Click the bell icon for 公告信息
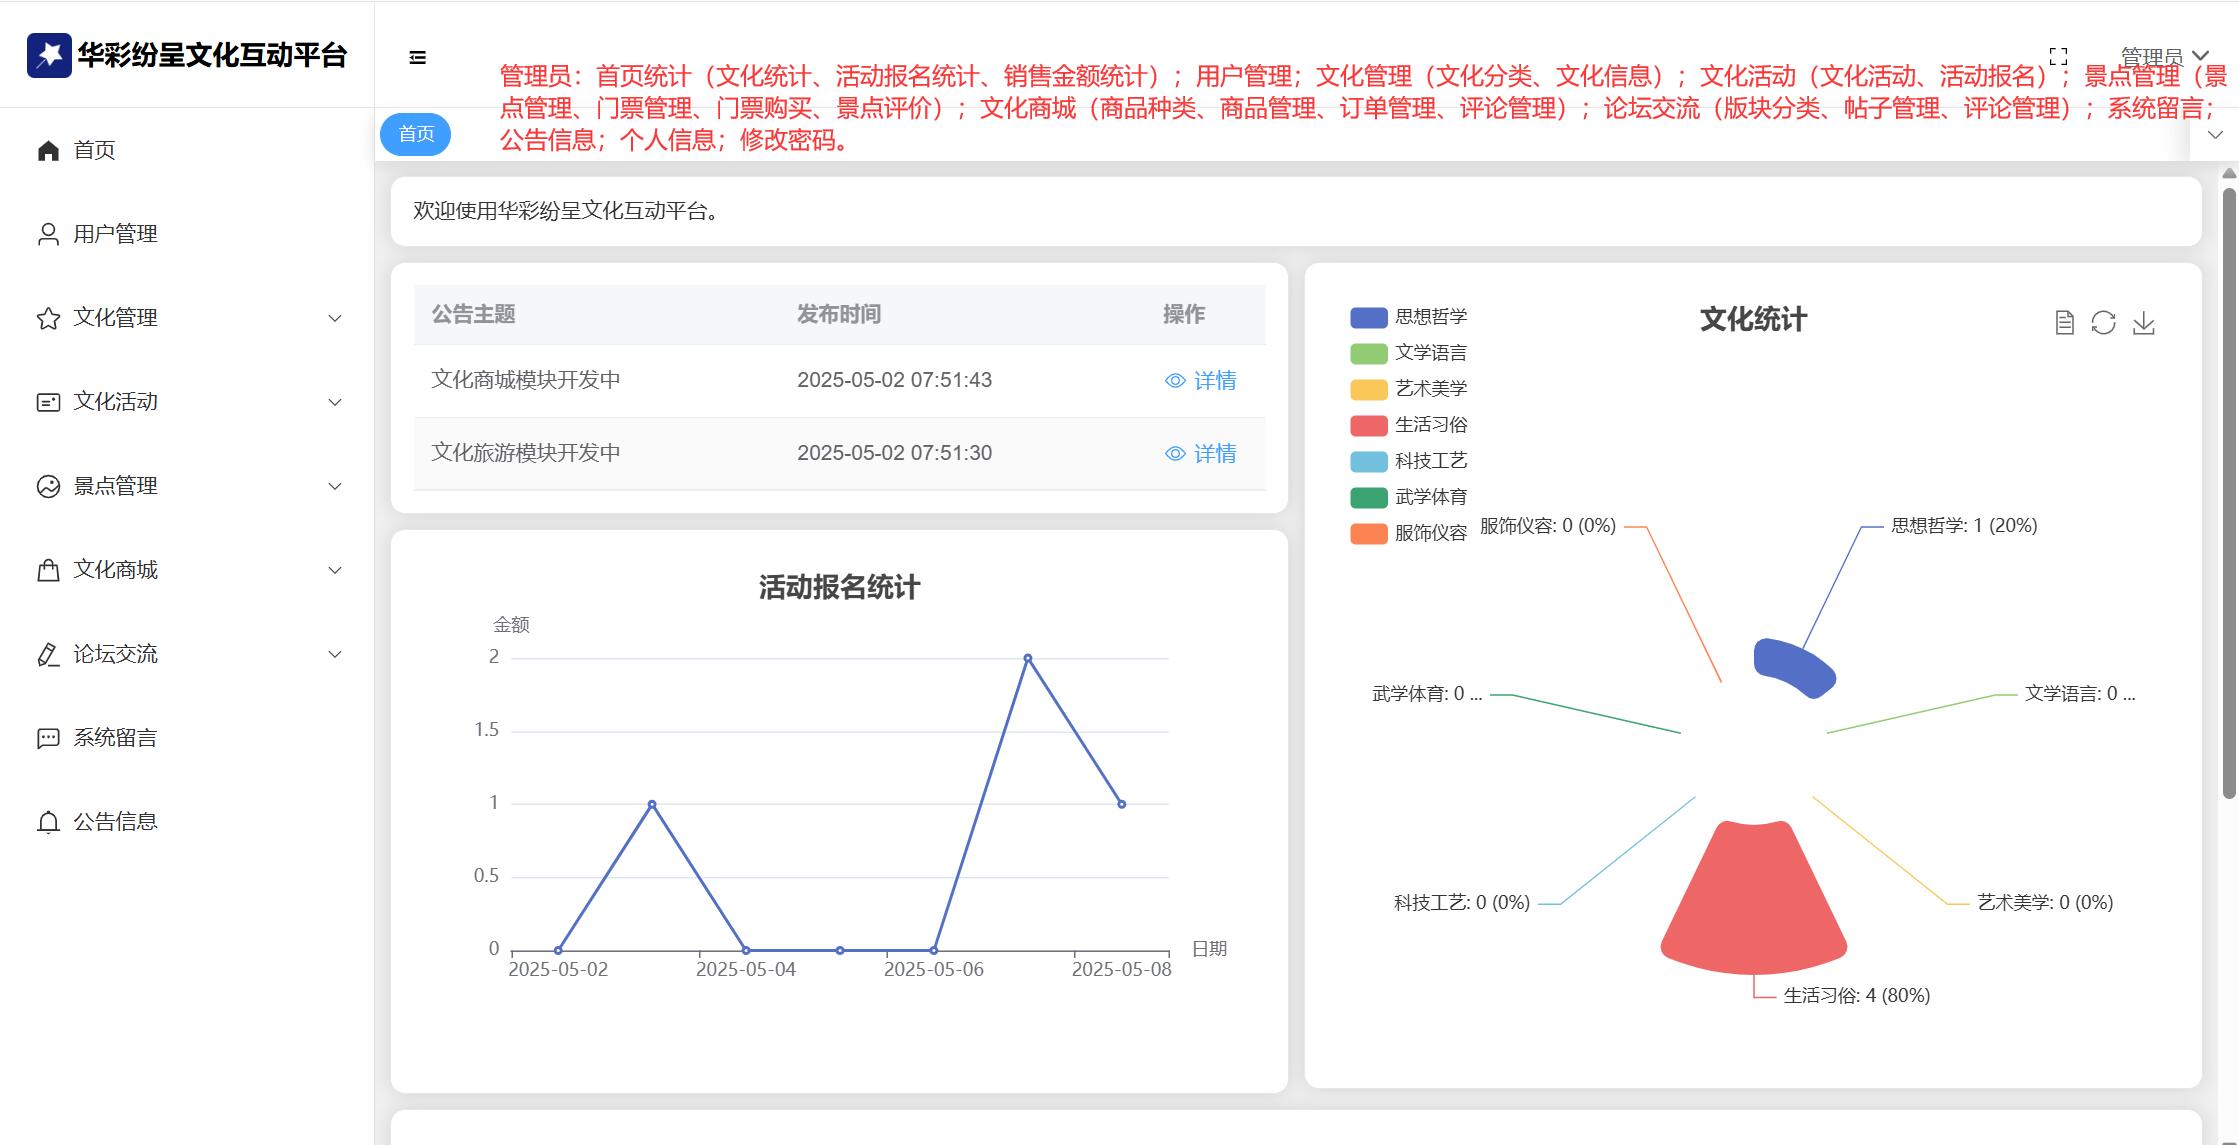Viewport: 2239px width, 1145px height. tap(48, 822)
